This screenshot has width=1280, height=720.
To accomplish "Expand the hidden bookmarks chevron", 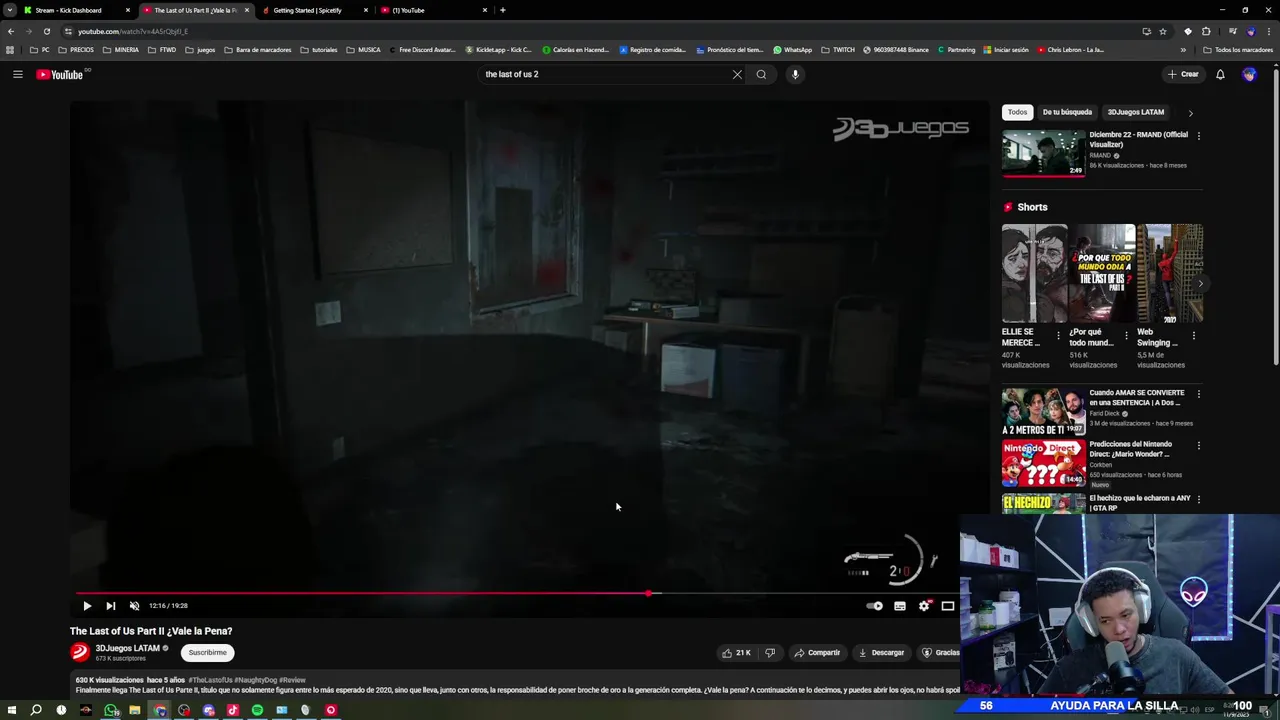I will coord(1183,50).
